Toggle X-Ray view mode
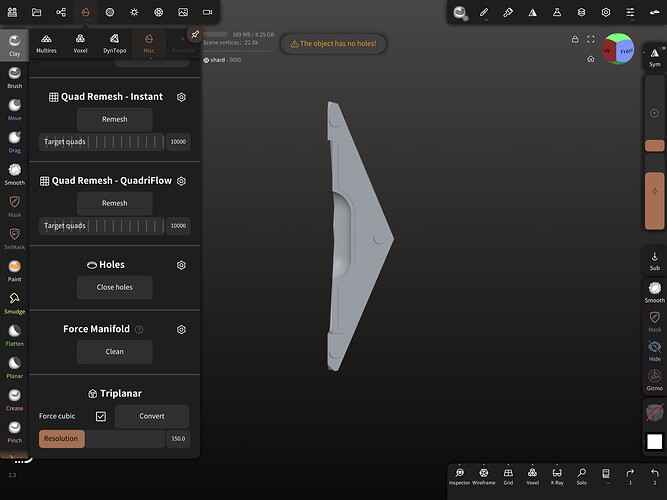The height and width of the screenshot is (500, 667). tap(557, 477)
